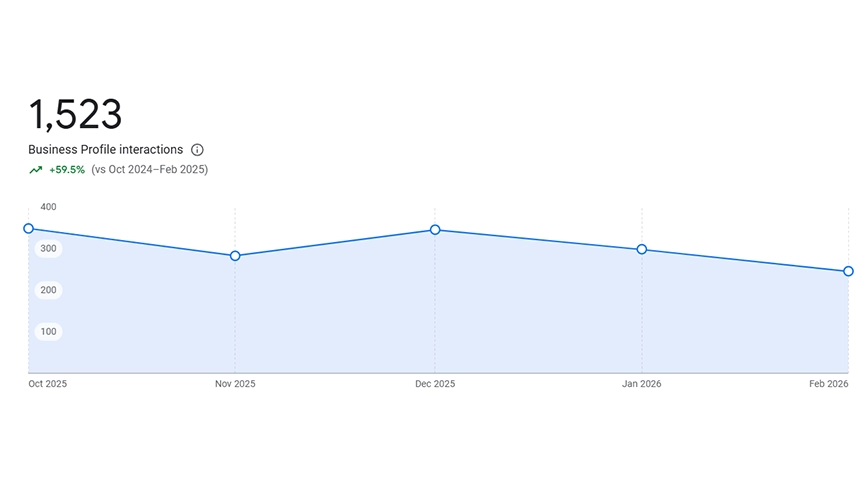Click the 400 y-axis label
This screenshot has width=865, height=485.
point(48,207)
